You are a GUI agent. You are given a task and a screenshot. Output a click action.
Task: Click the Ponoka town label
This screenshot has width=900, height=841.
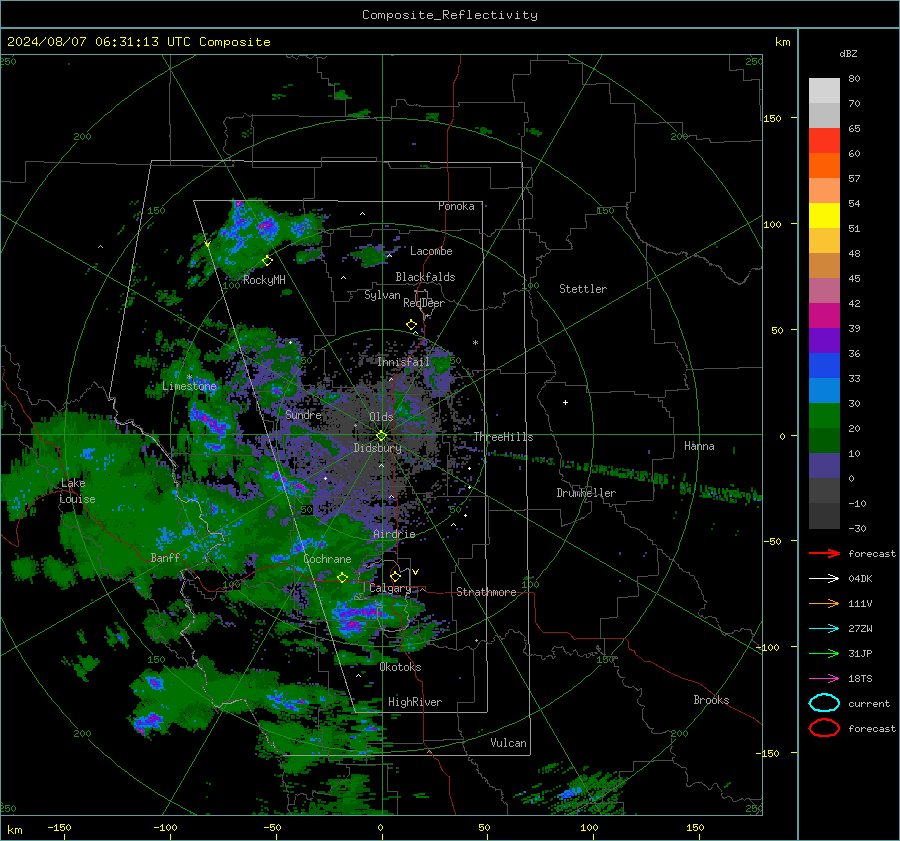(x=456, y=206)
